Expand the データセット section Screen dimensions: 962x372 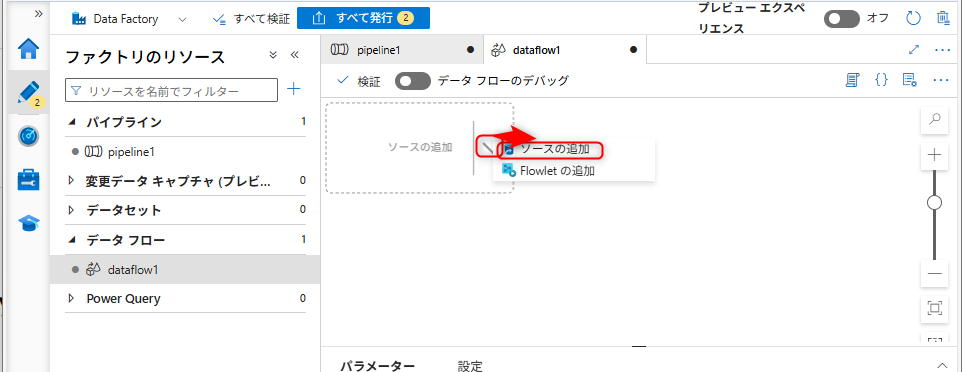click(71, 209)
